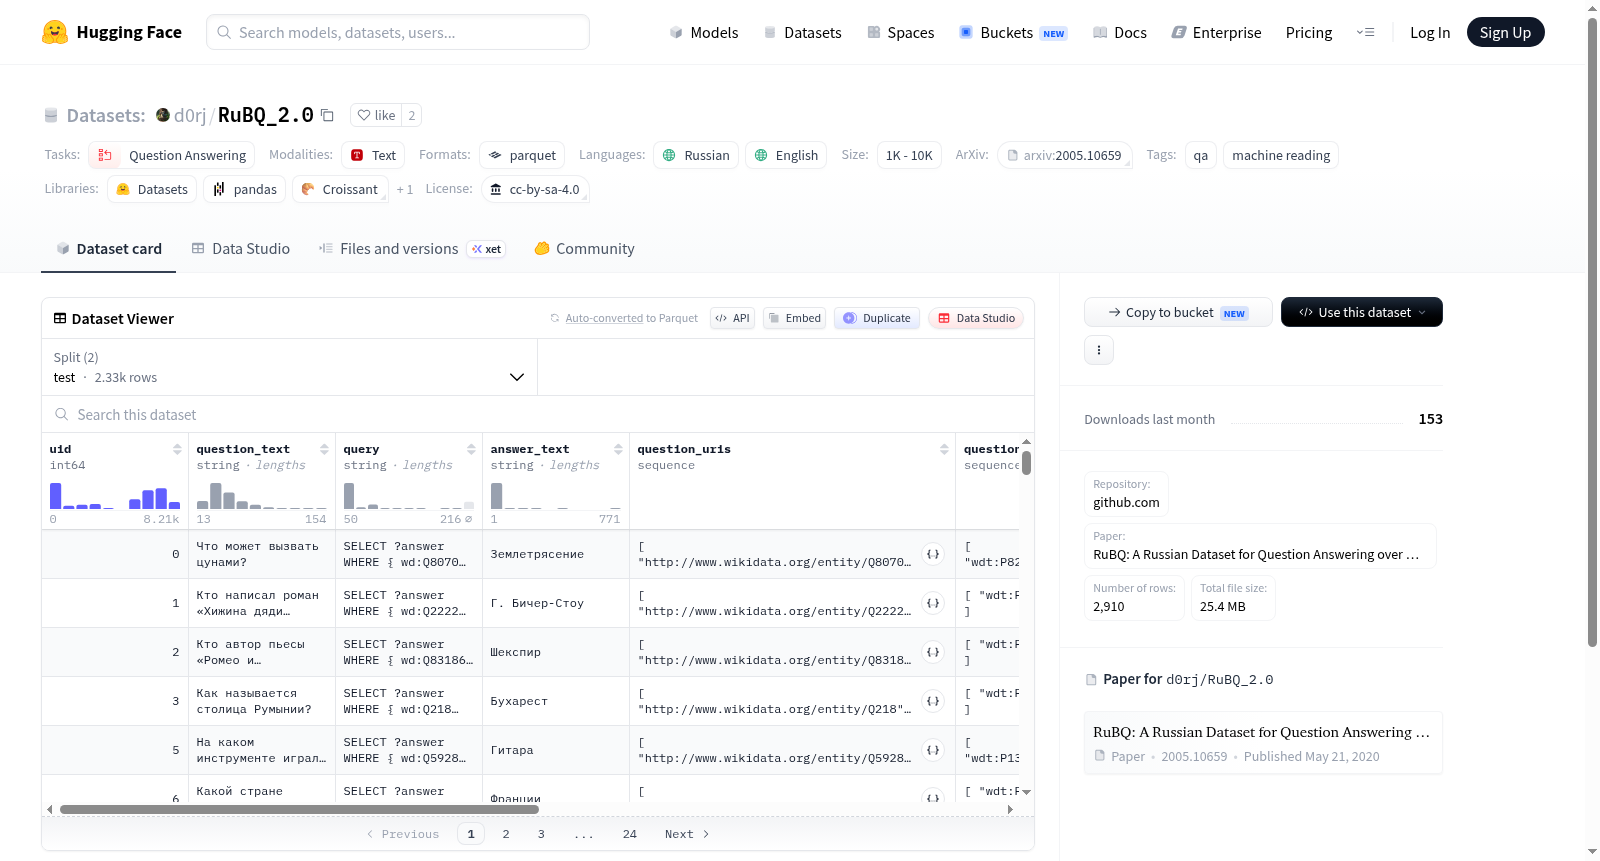Open the Community tab
The height and width of the screenshot is (861, 1600).
pos(584,248)
